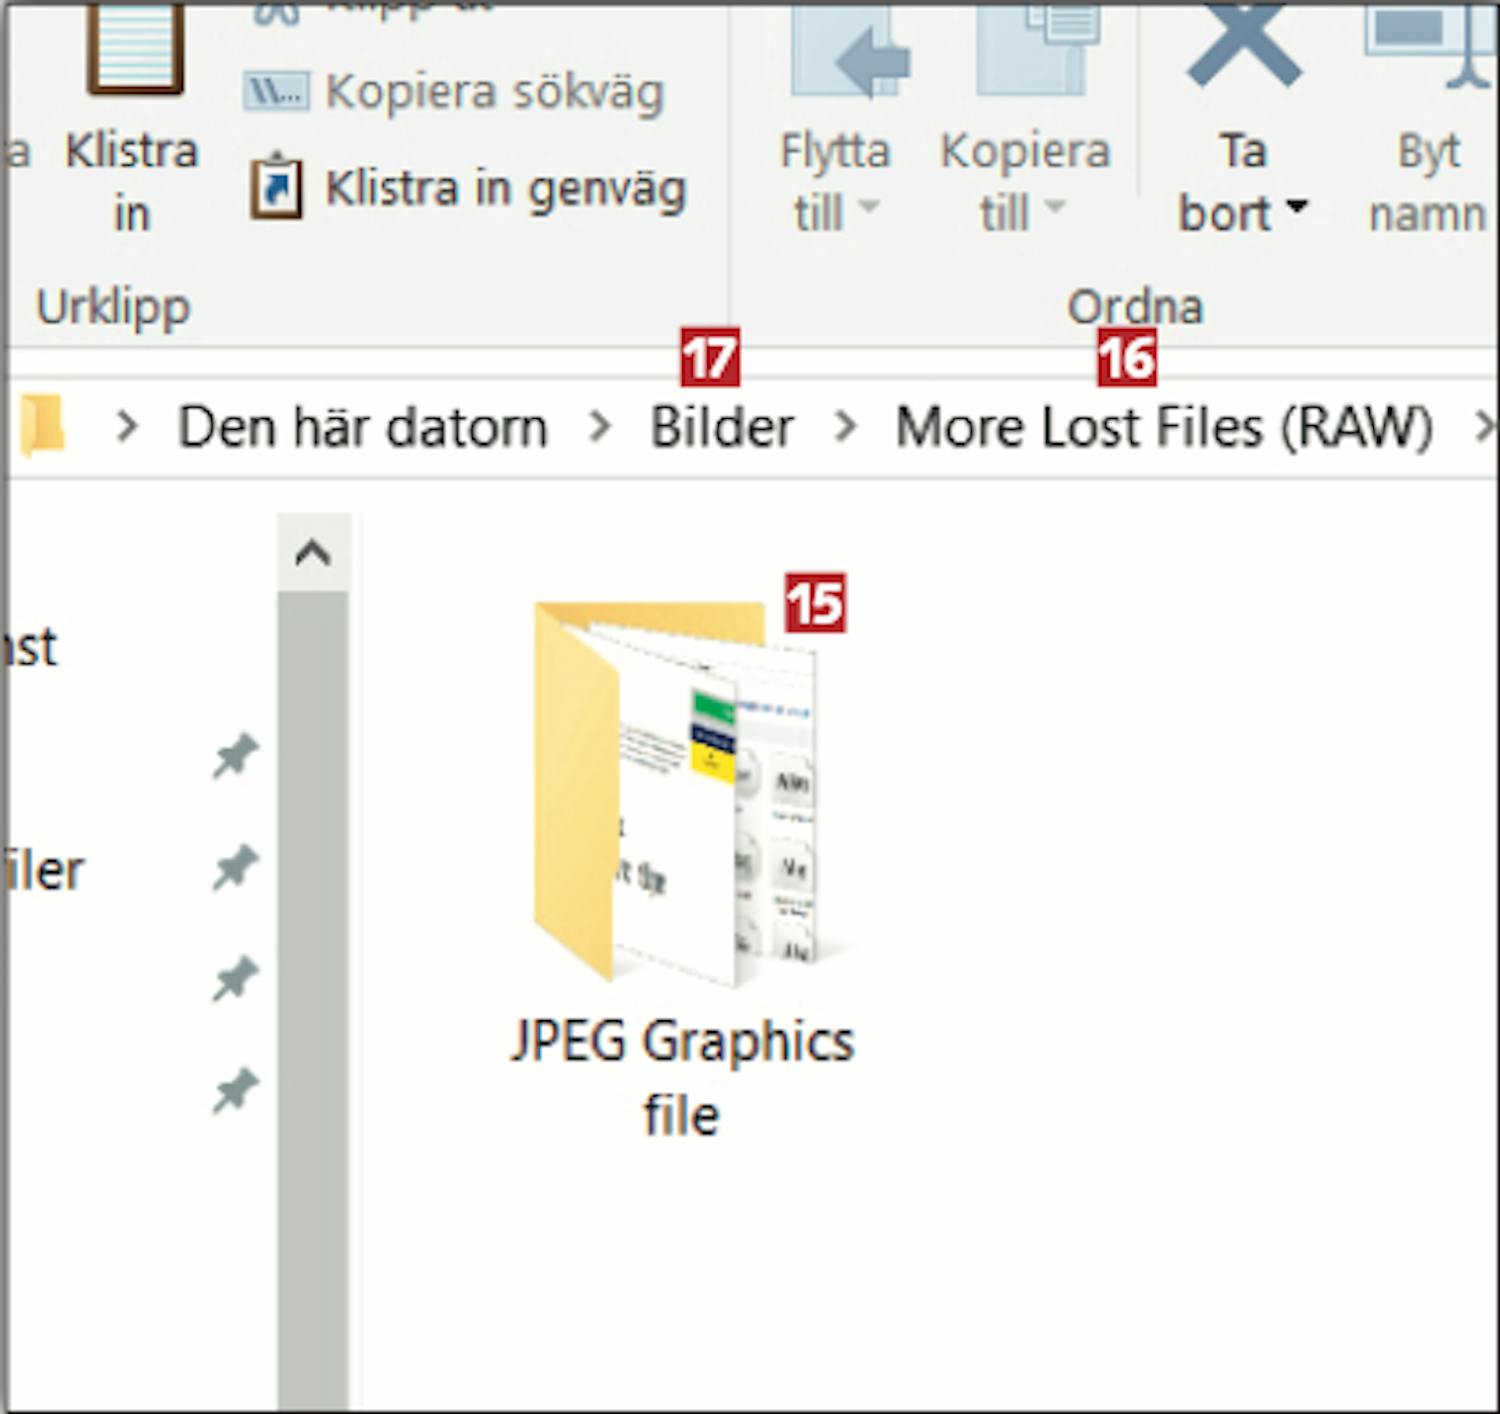The height and width of the screenshot is (1414, 1500).
Task: Expand the Flytta till dropdown arrow
Action: tap(869, 207)
